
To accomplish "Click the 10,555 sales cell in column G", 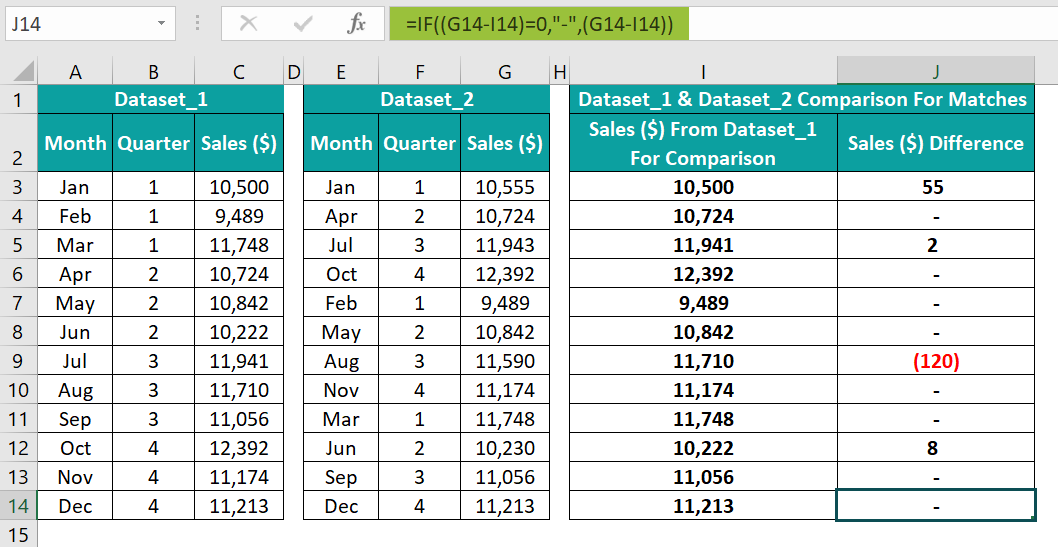I will coord(505,186).
